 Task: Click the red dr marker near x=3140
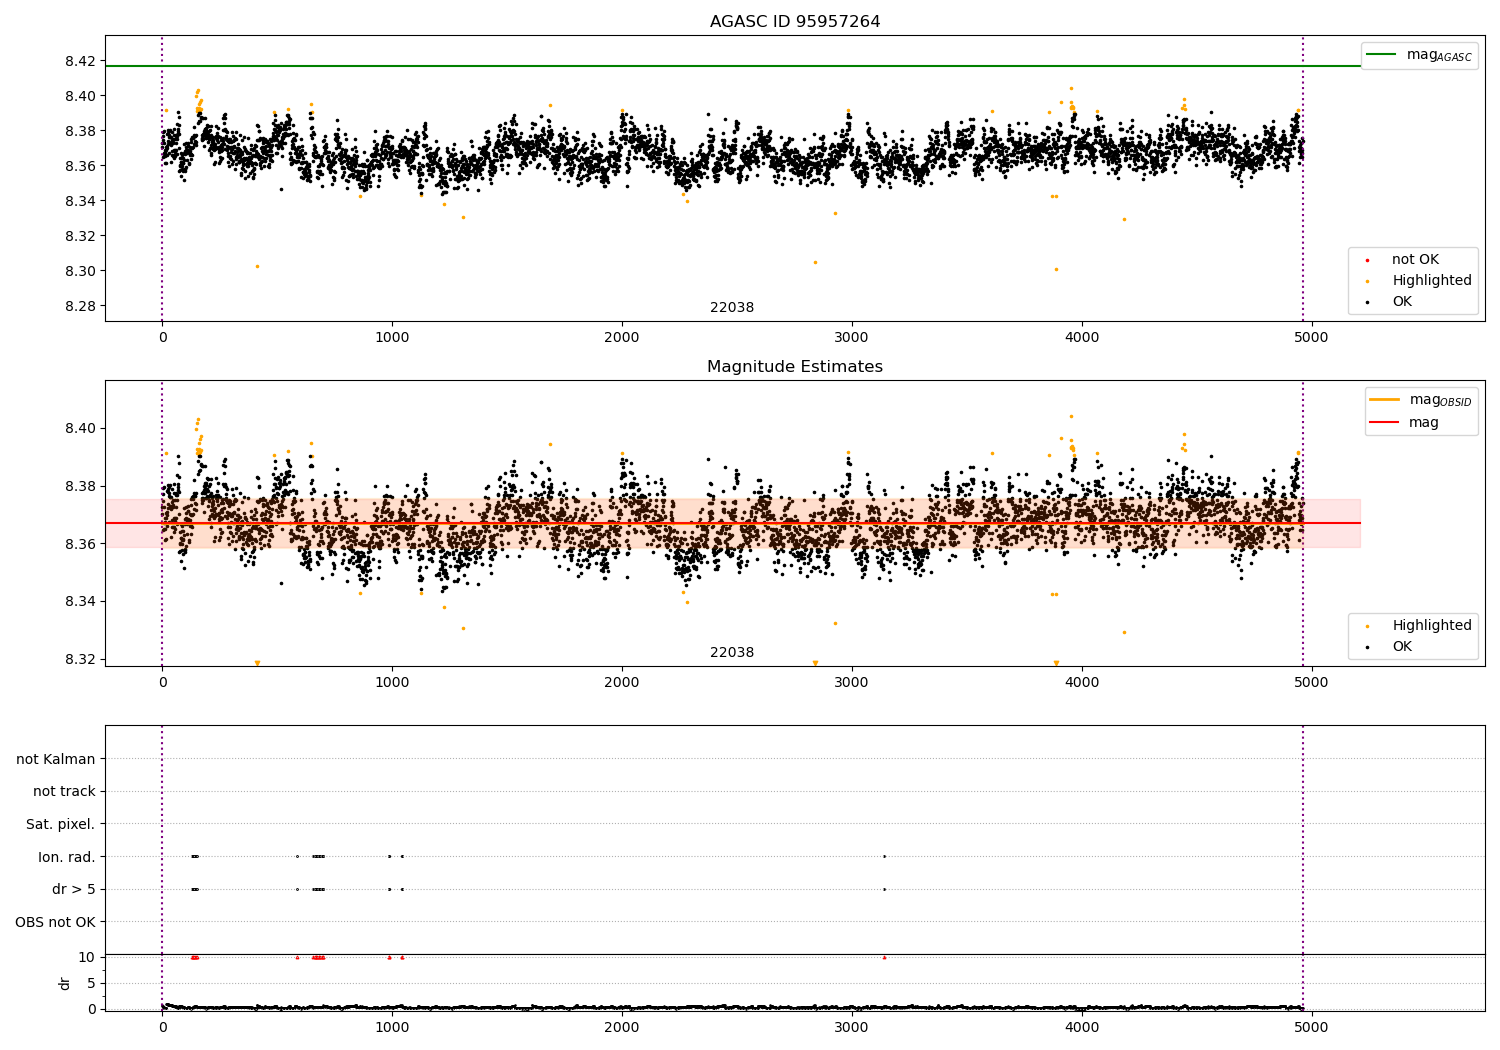(884, 957)
